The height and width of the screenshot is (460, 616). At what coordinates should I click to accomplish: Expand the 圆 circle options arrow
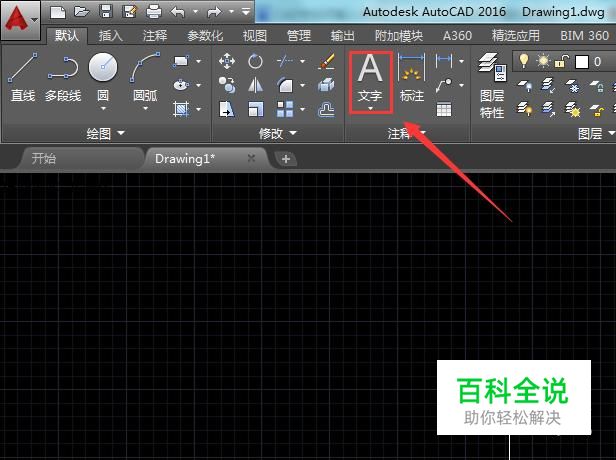[x=103, y=108]
